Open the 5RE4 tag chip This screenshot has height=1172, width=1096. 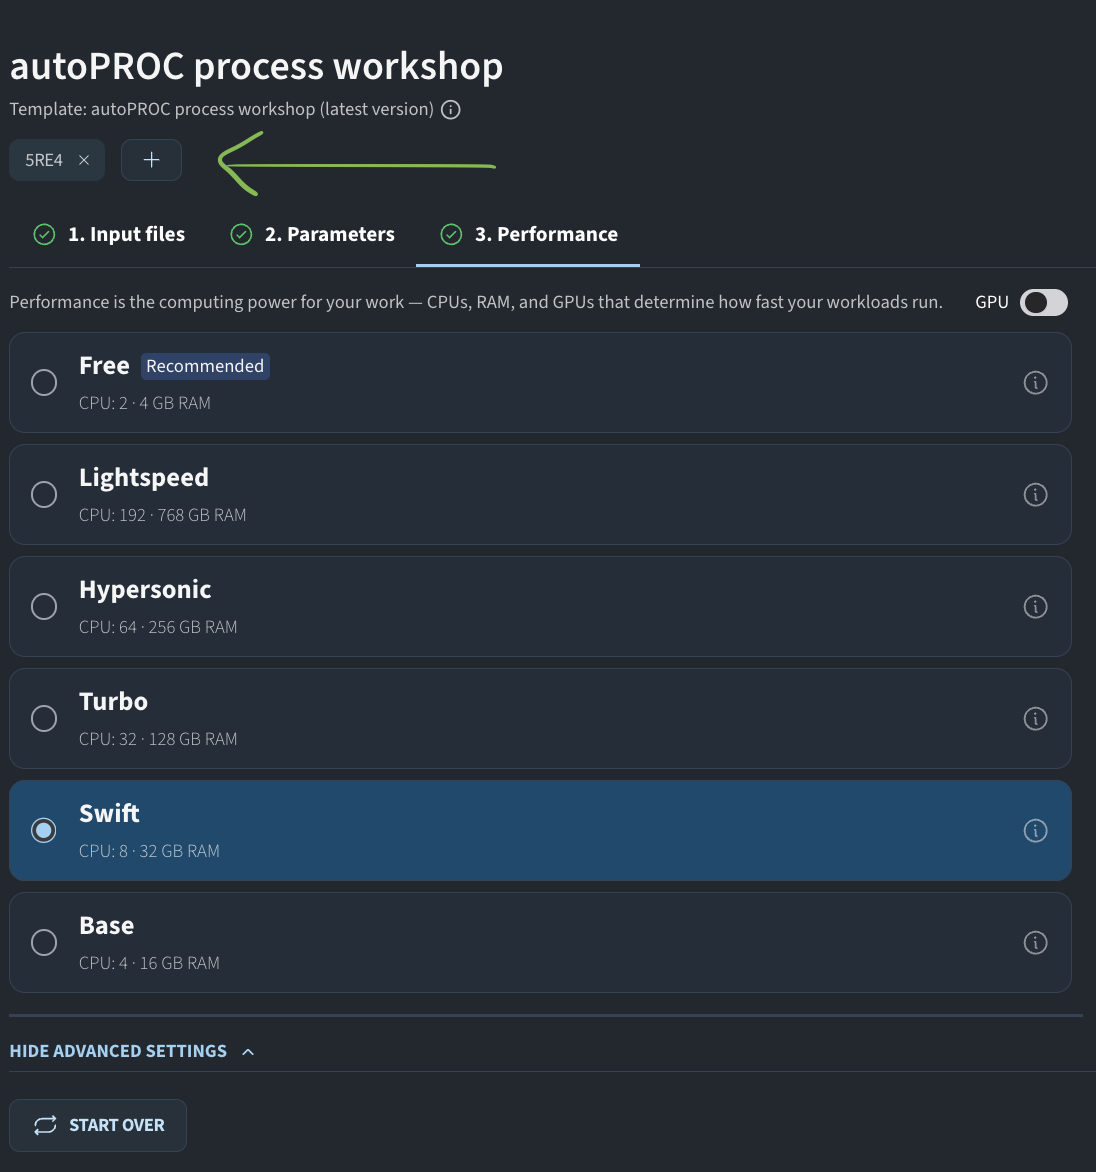44,160
